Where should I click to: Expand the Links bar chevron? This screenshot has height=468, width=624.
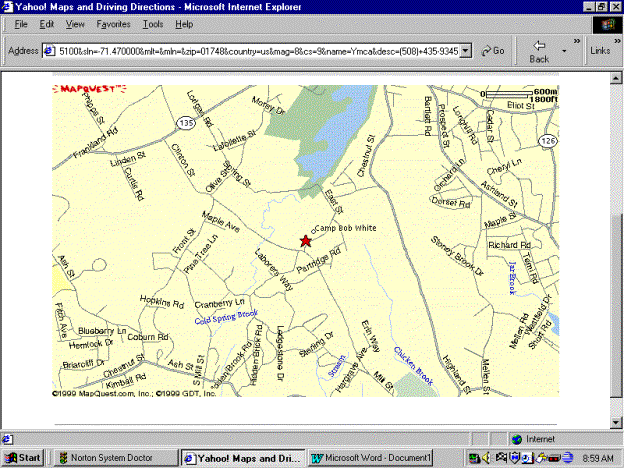tap(617, 41)
